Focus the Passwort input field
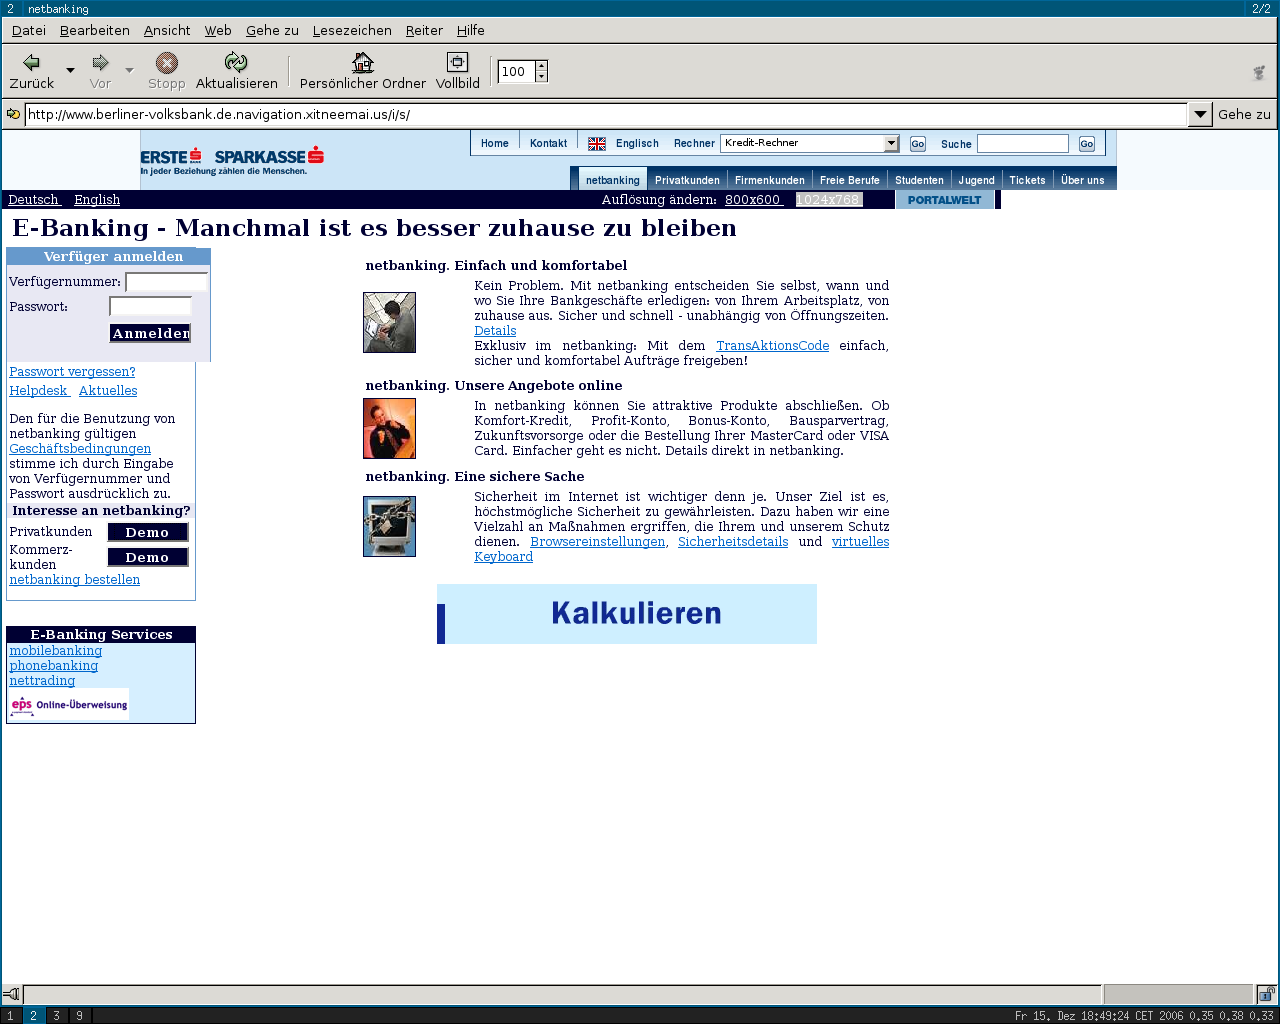1280x1024 pixels. [150, 306]
